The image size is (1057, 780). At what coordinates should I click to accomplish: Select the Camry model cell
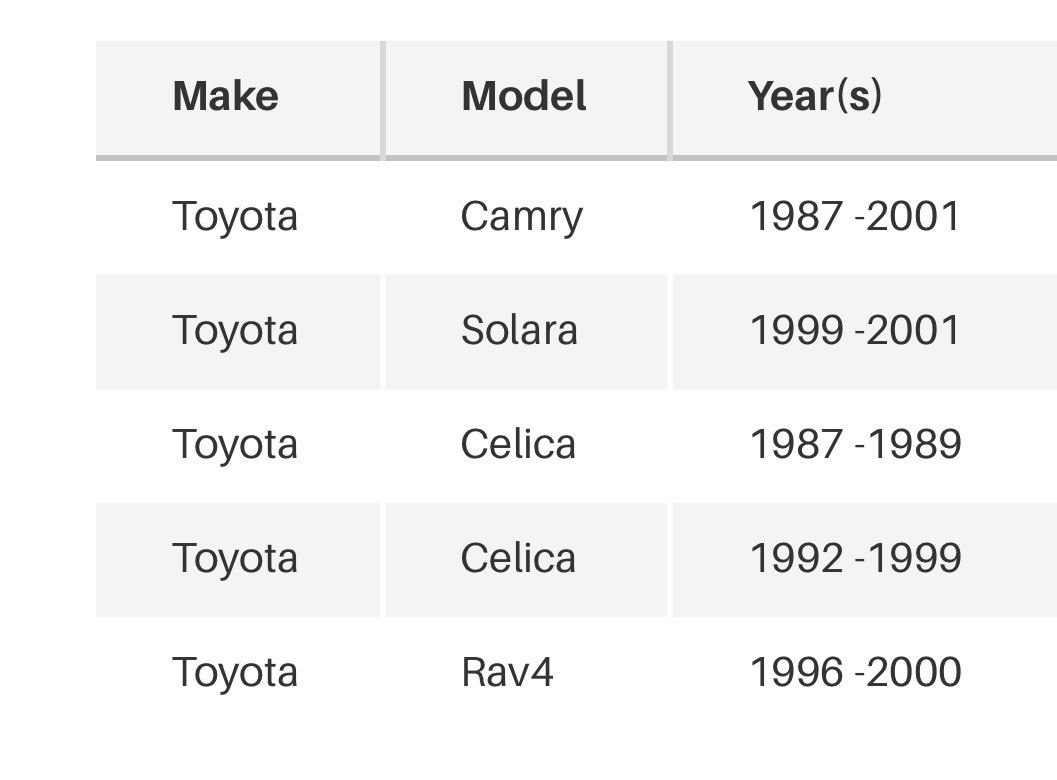click(521, 218)
